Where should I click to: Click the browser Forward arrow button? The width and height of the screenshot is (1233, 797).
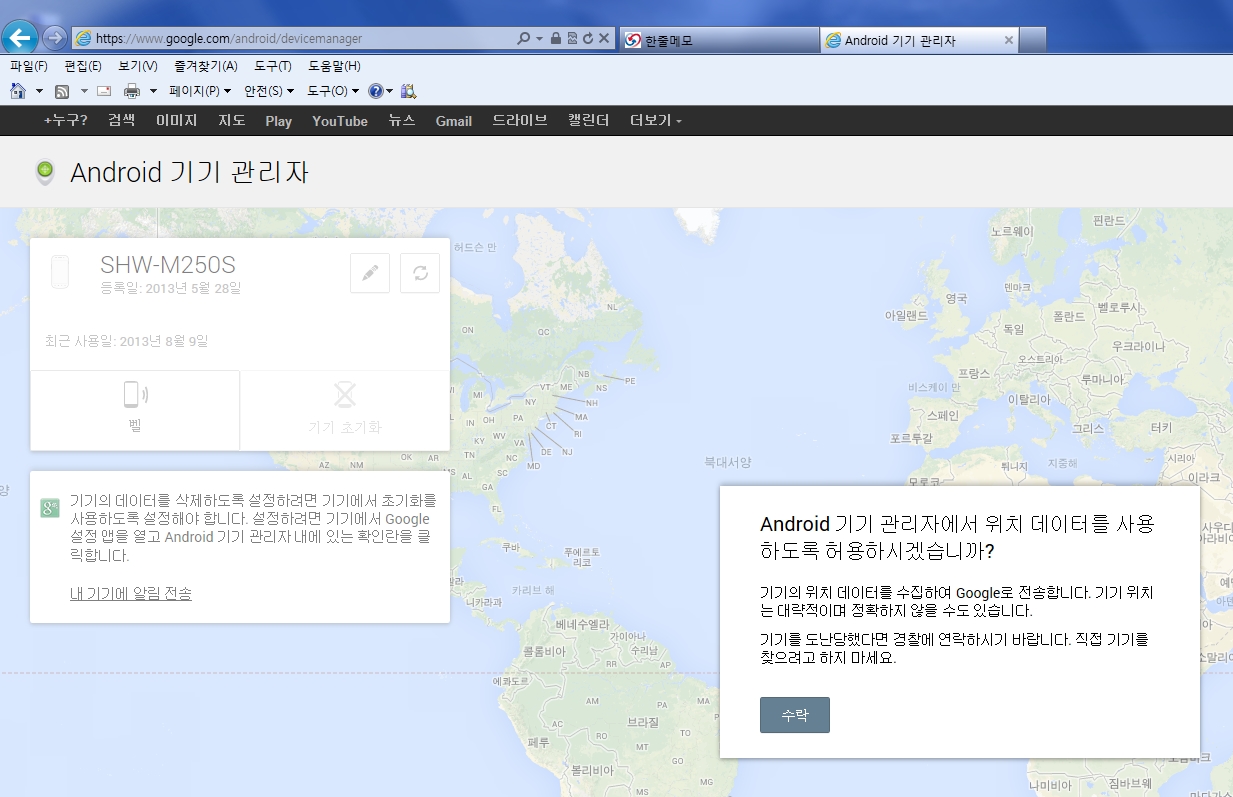coord(54,38)
